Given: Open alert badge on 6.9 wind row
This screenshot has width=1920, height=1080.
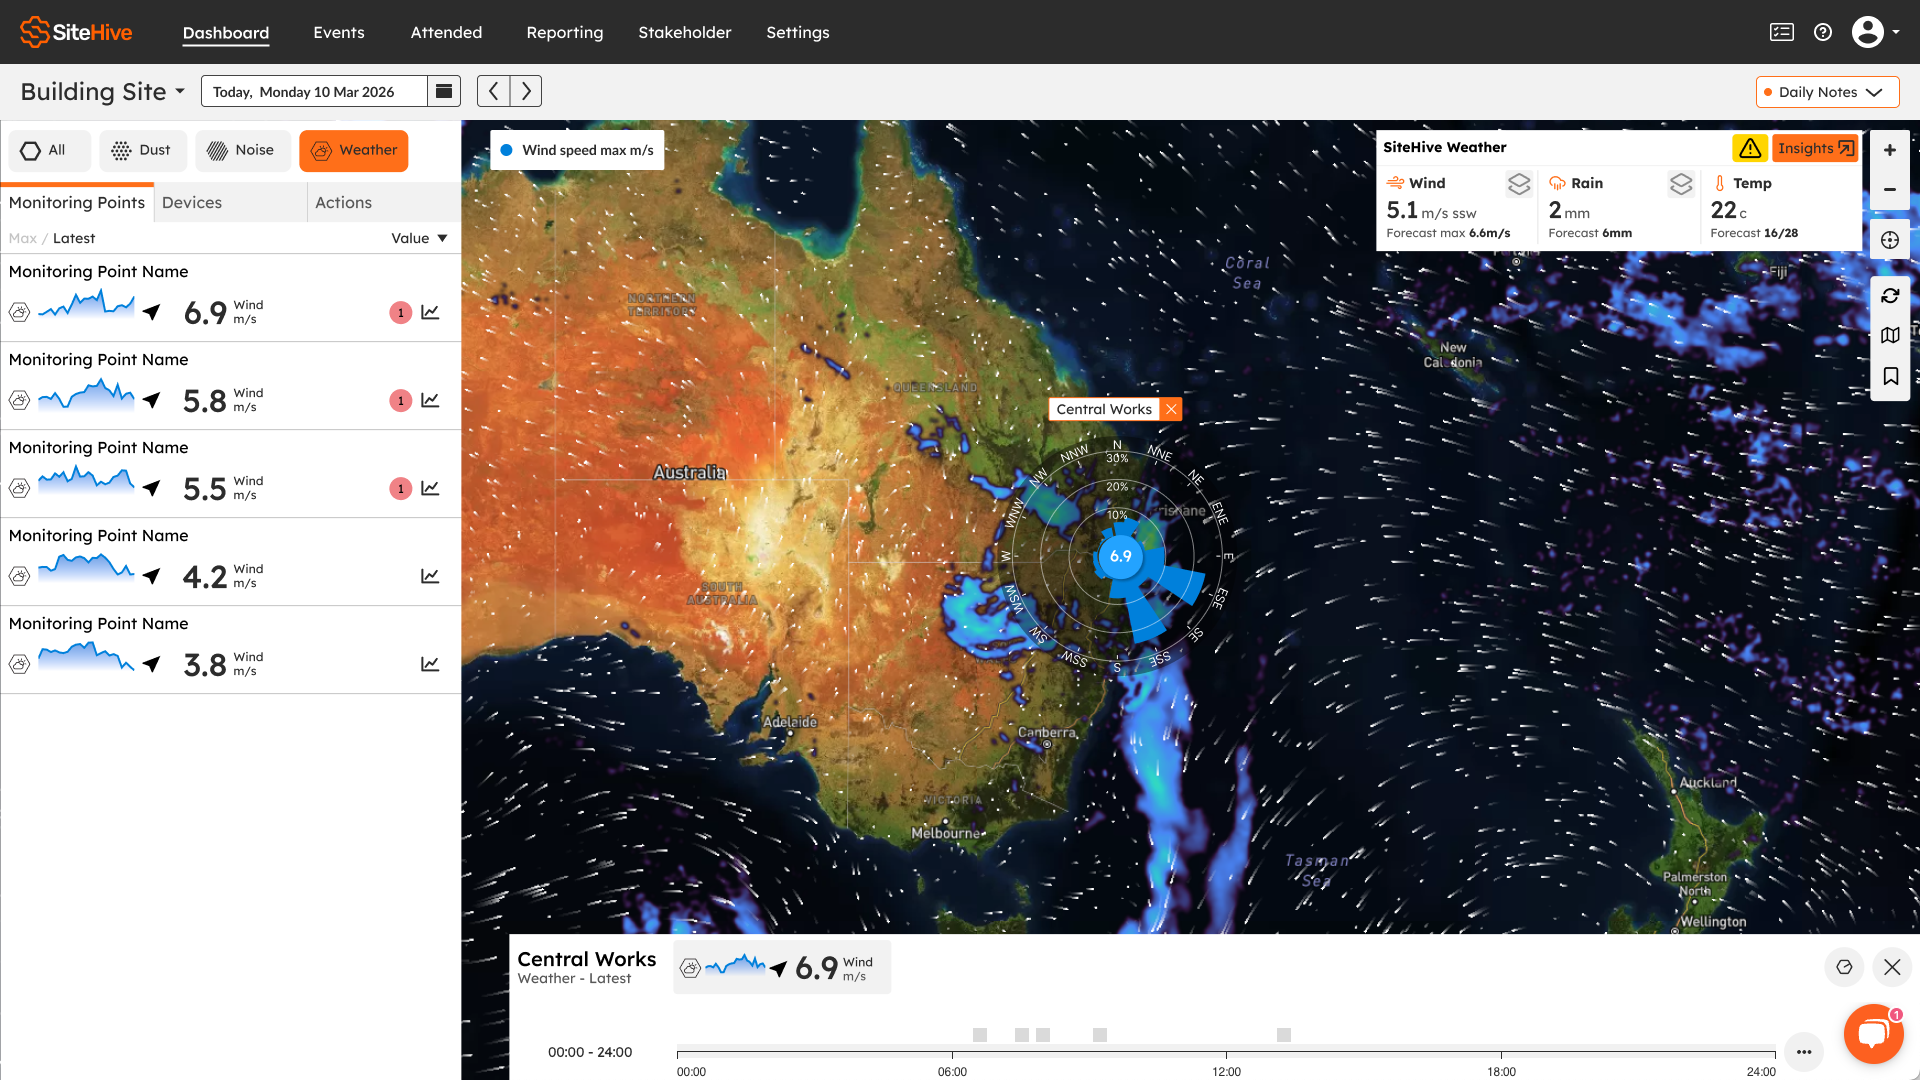Looking at the screenshot, I should pos(401,313).
